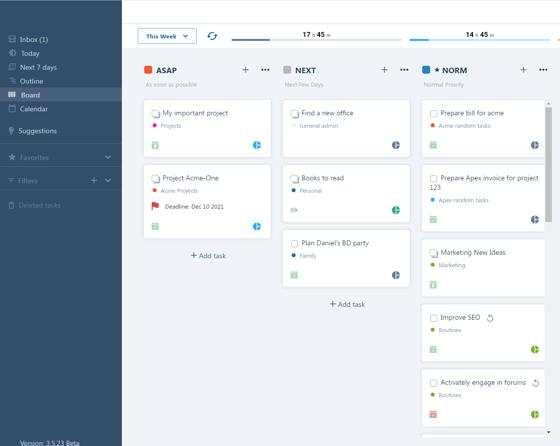Viewport: 560px width, 446px height.
Task: Check Prepare Apex invoice for project 123
Action: [x=434, y=179]
